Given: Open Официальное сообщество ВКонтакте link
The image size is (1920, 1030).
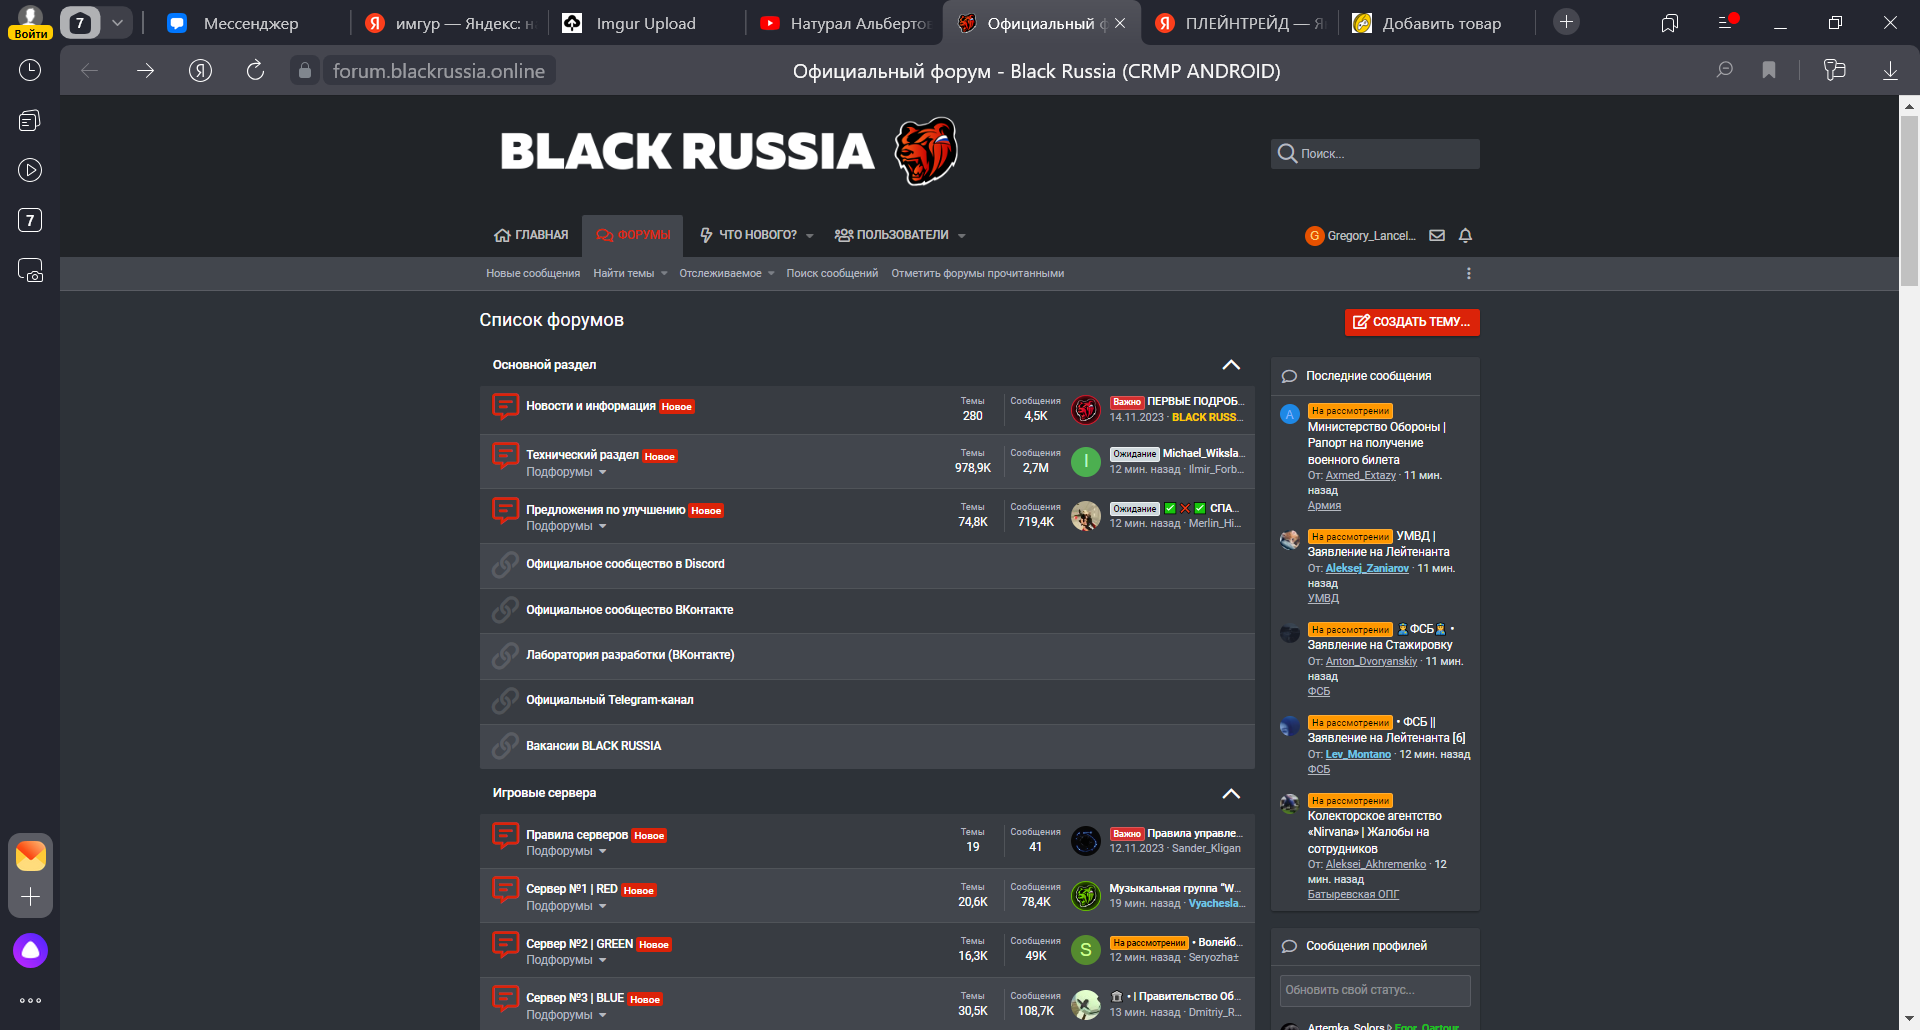Looking at the screenshot, I should coord(630,610).
